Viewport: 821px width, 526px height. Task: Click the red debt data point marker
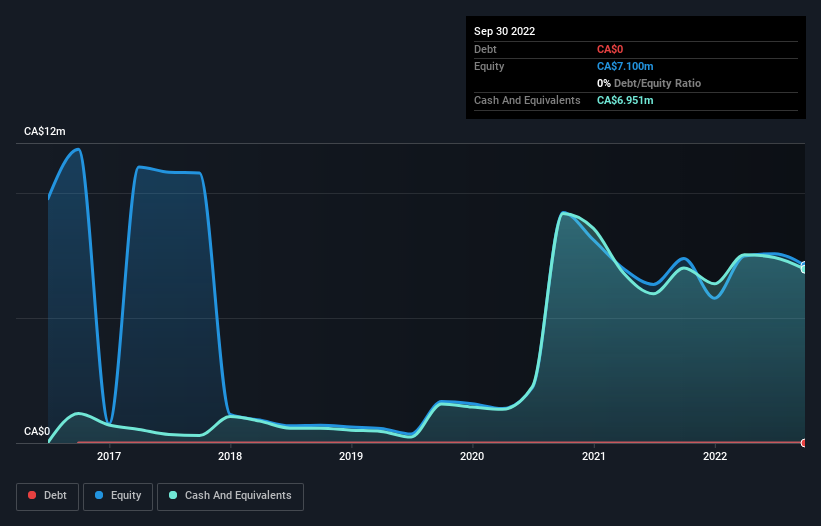(804, 443)
